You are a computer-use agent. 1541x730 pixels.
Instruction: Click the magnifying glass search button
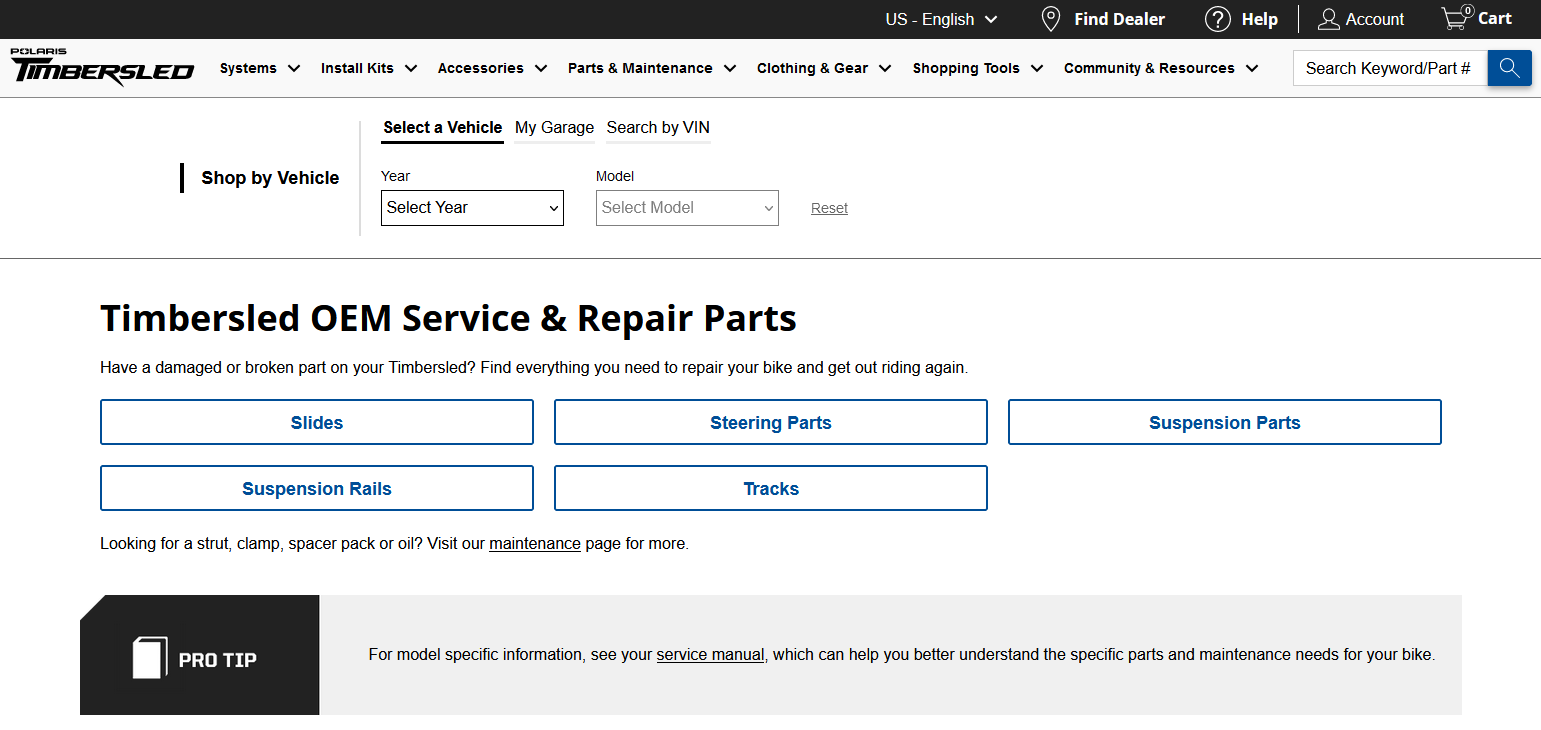[x=1509, y=68]
